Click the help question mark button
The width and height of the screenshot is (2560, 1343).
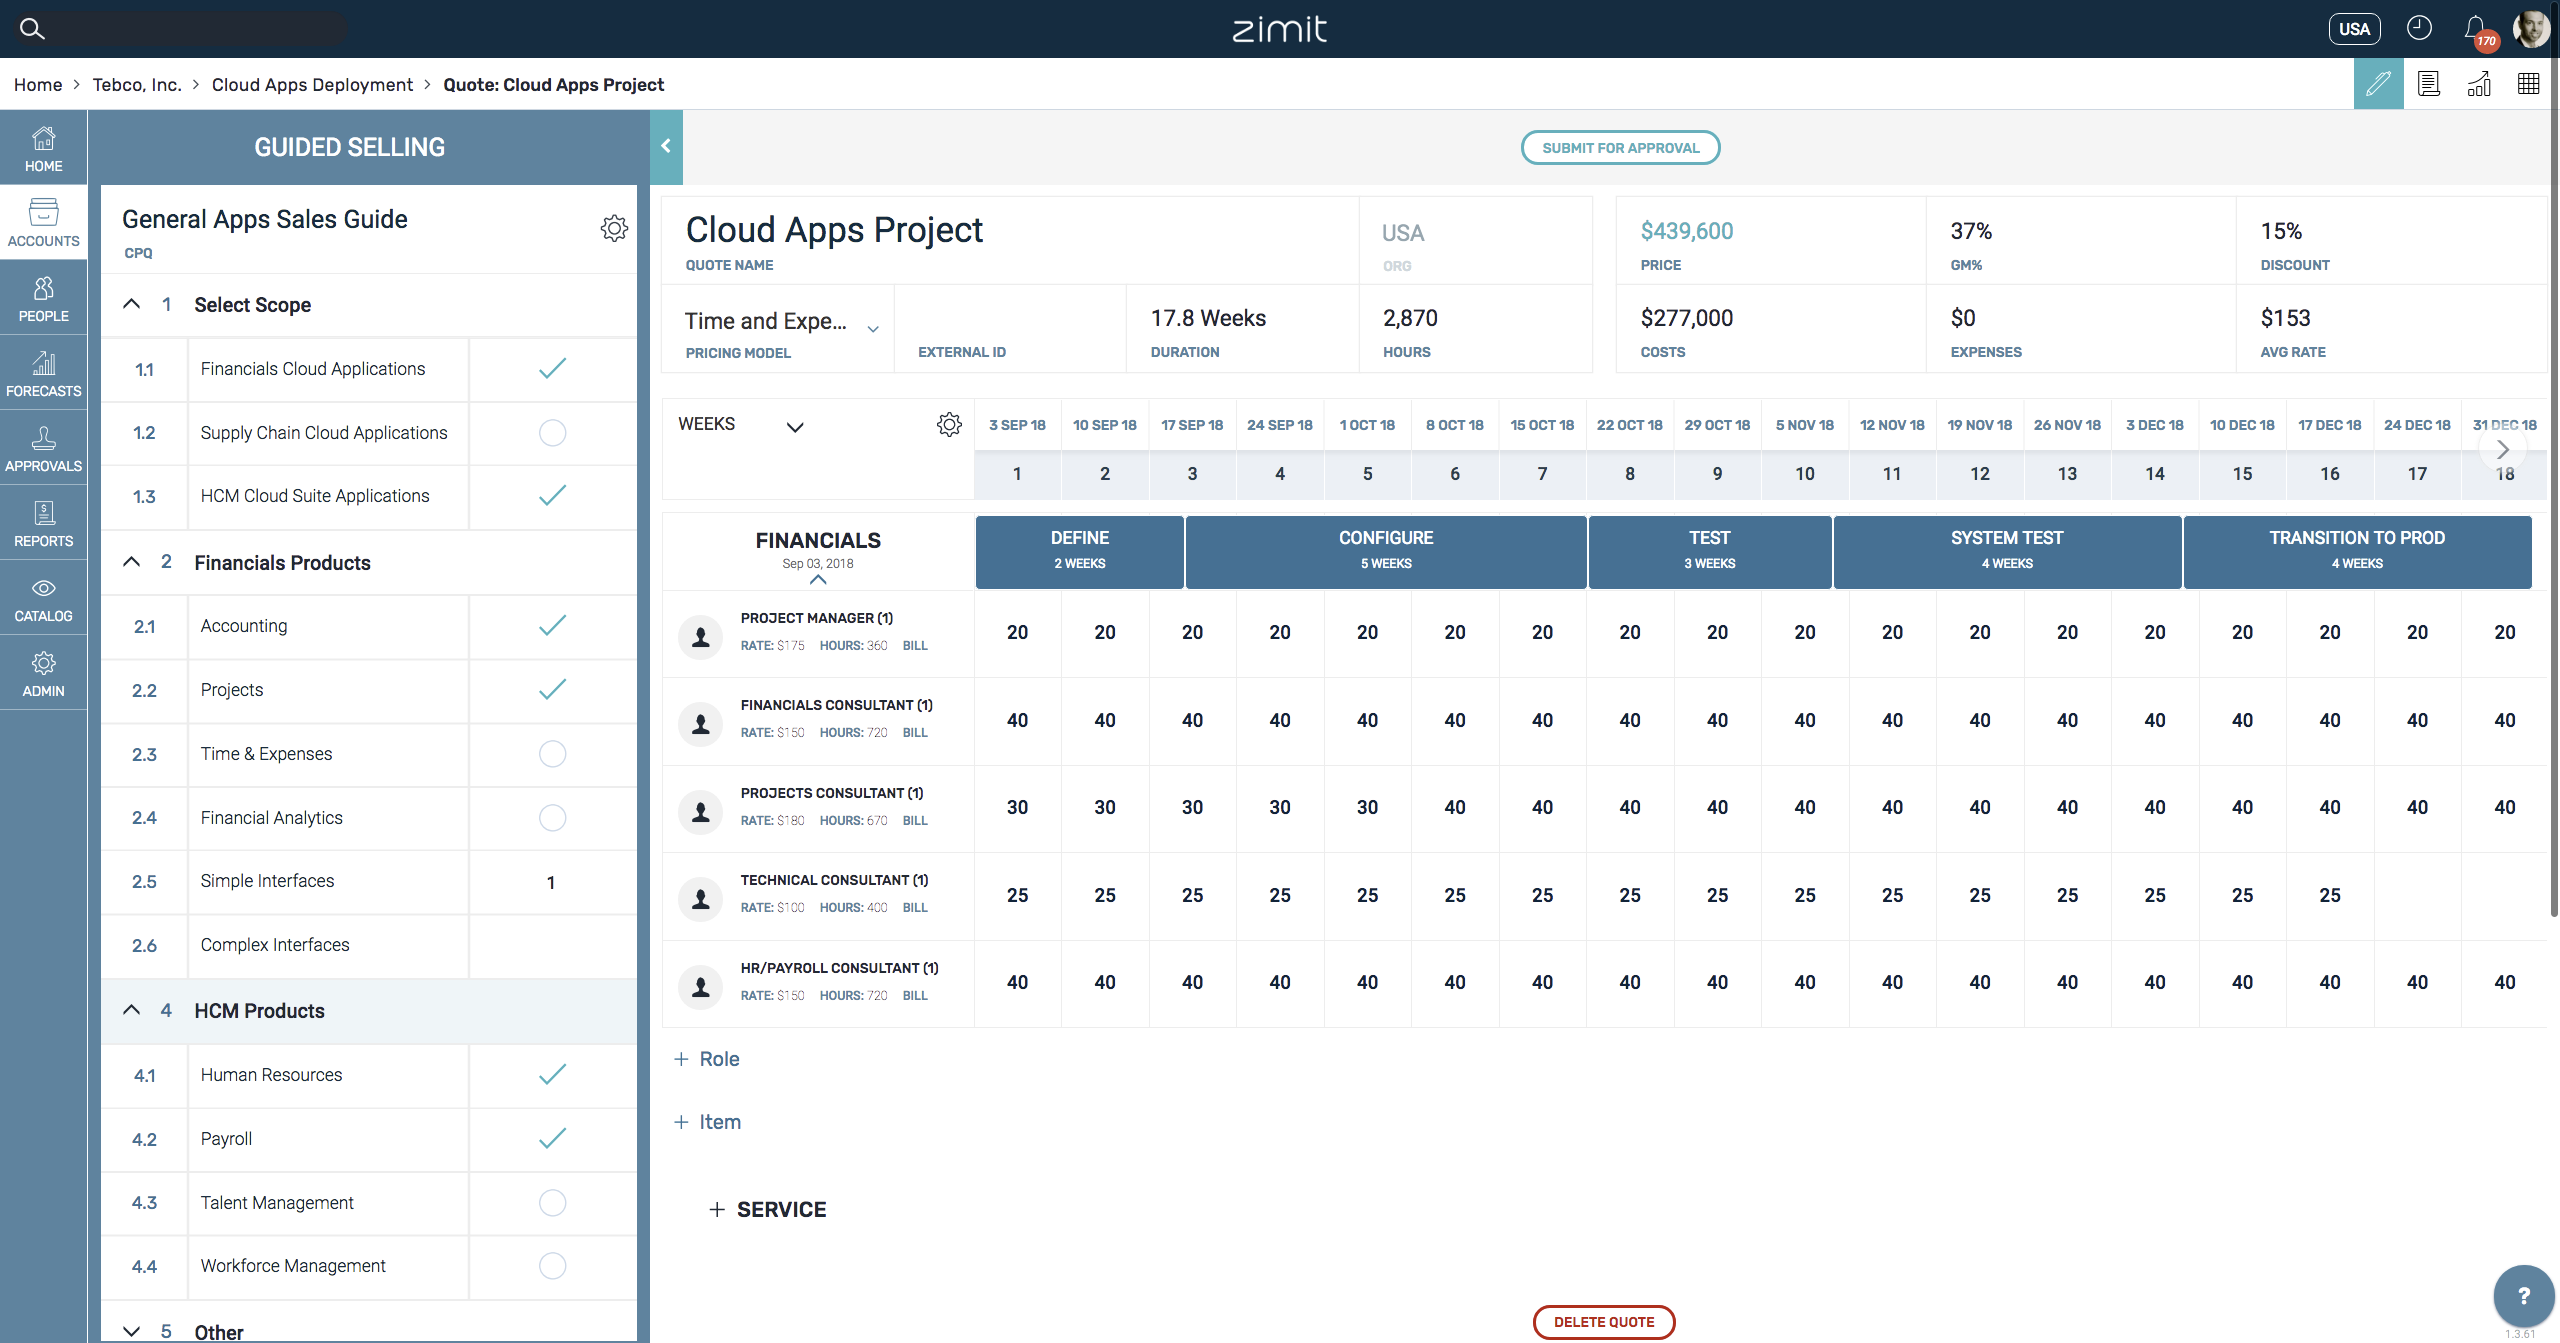(x=2523, y=1296)
